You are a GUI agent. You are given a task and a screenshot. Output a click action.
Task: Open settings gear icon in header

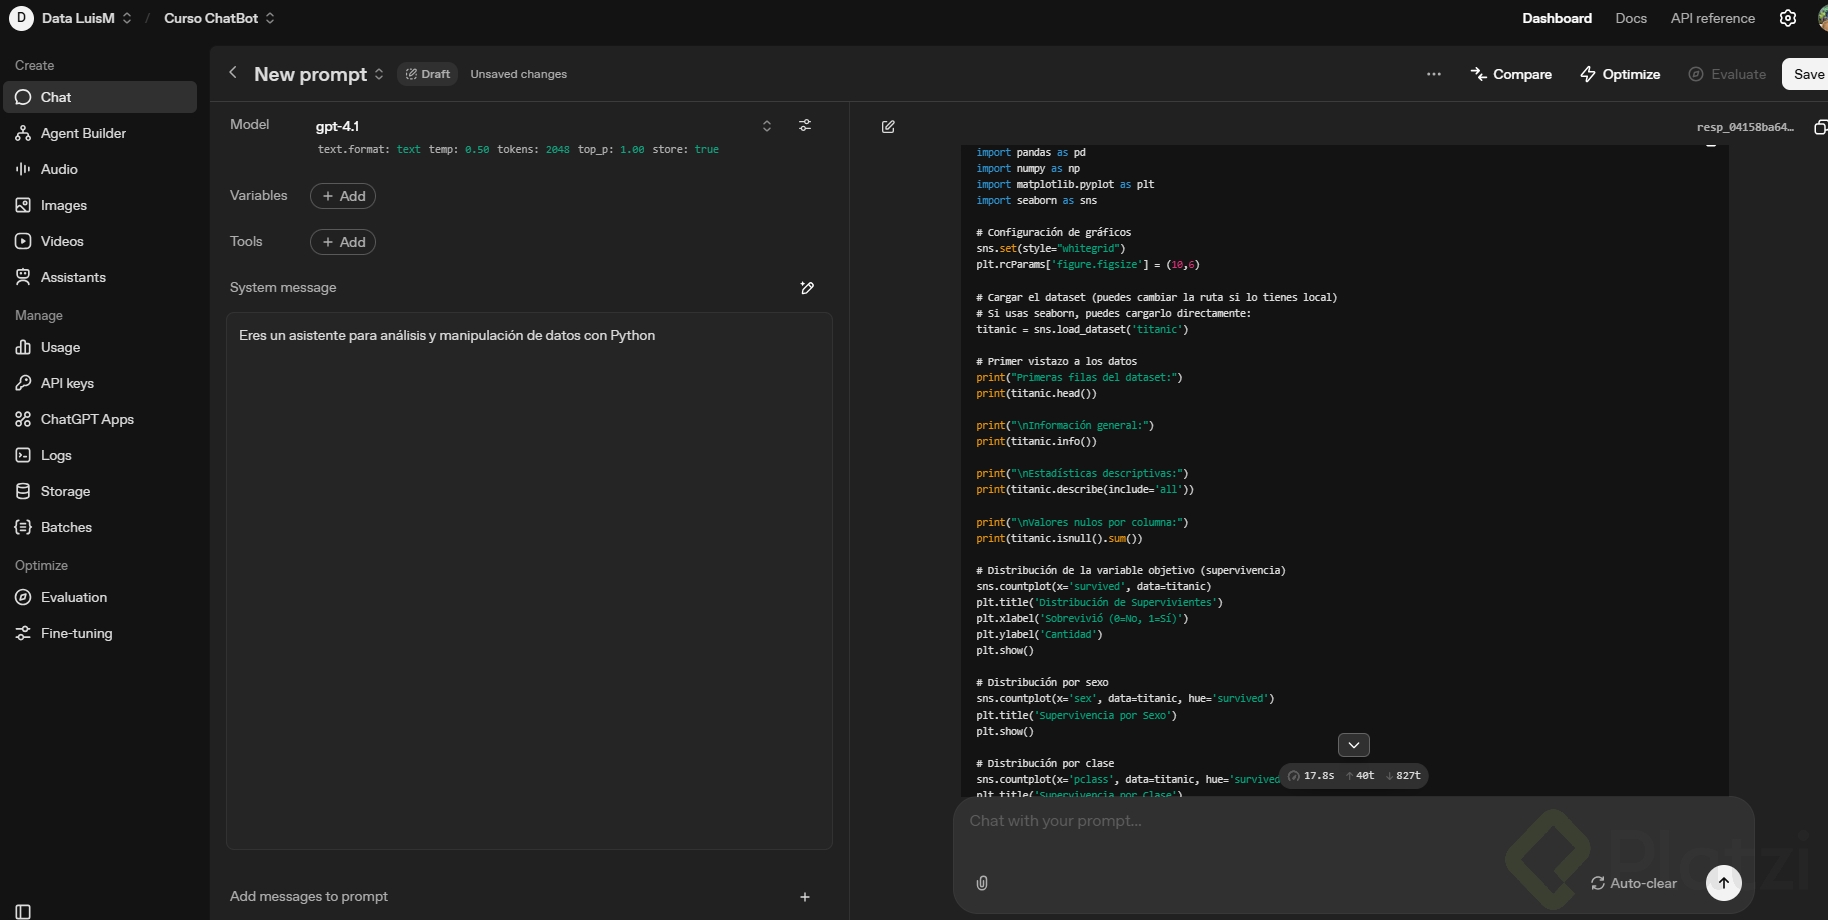[x=1788, y=18]
